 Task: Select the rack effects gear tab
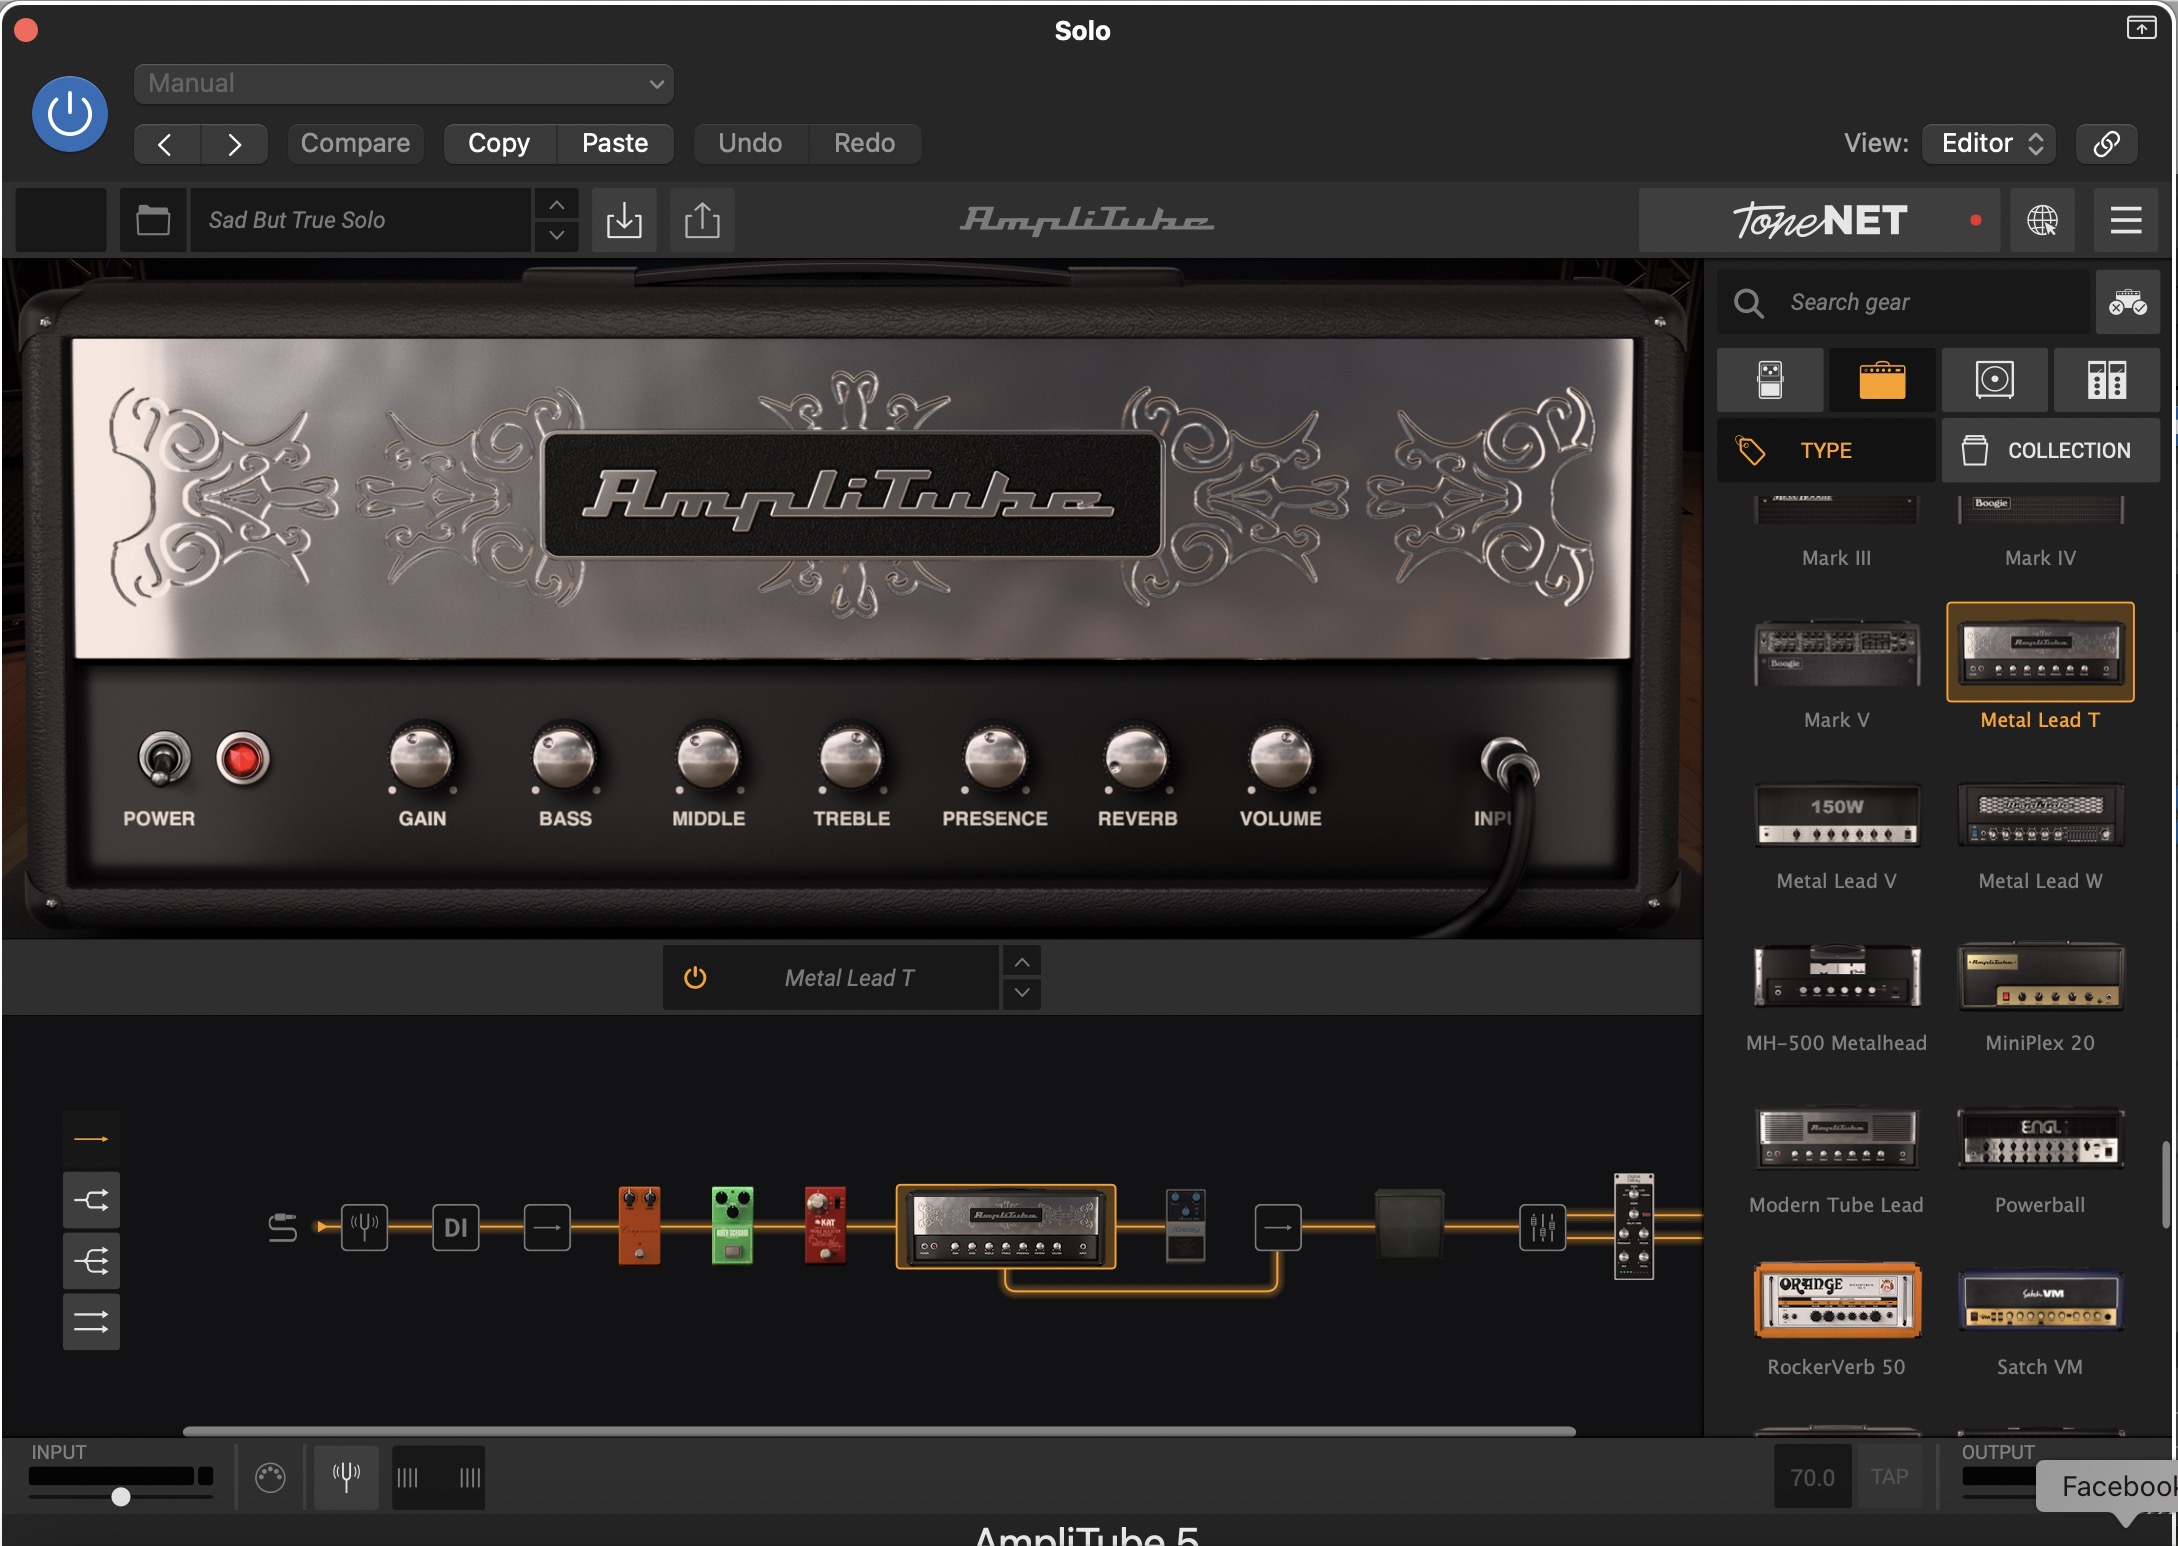(2106, 381)
